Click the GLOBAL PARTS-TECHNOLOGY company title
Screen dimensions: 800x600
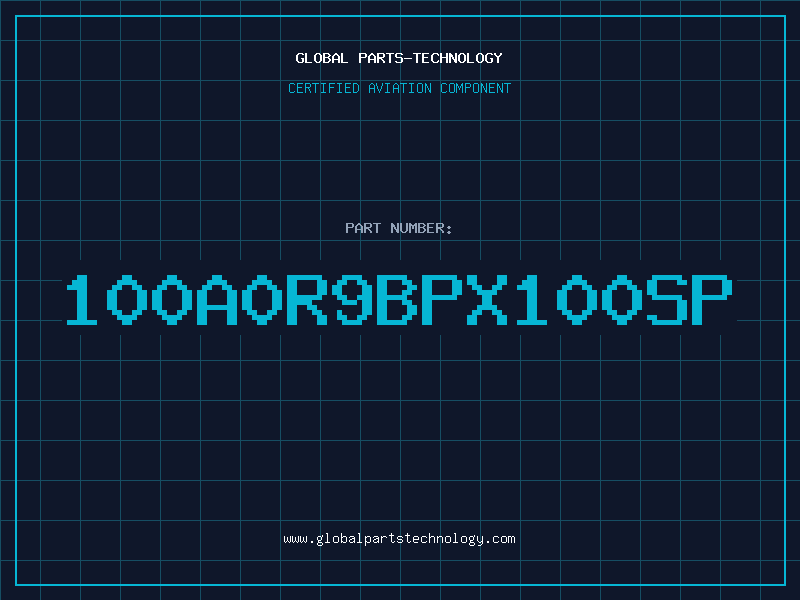(399, 58)
